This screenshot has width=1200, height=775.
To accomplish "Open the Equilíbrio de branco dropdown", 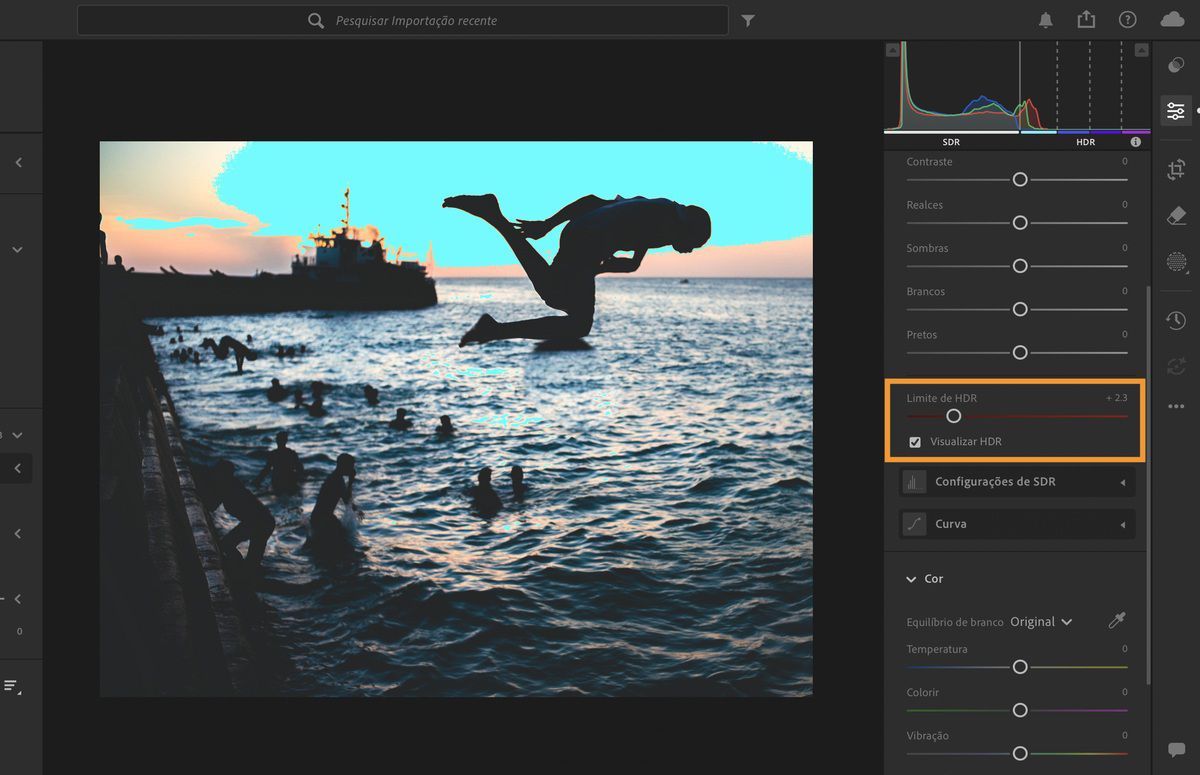I will click(x=1041, y=622).
